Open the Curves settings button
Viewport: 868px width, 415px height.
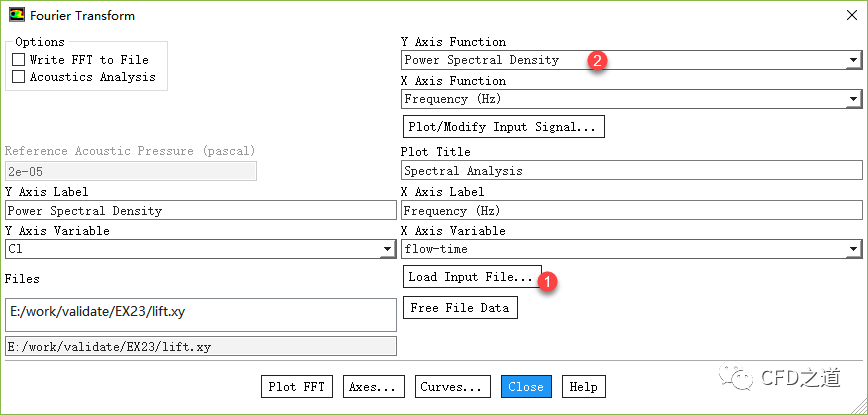tap(454, 387)
